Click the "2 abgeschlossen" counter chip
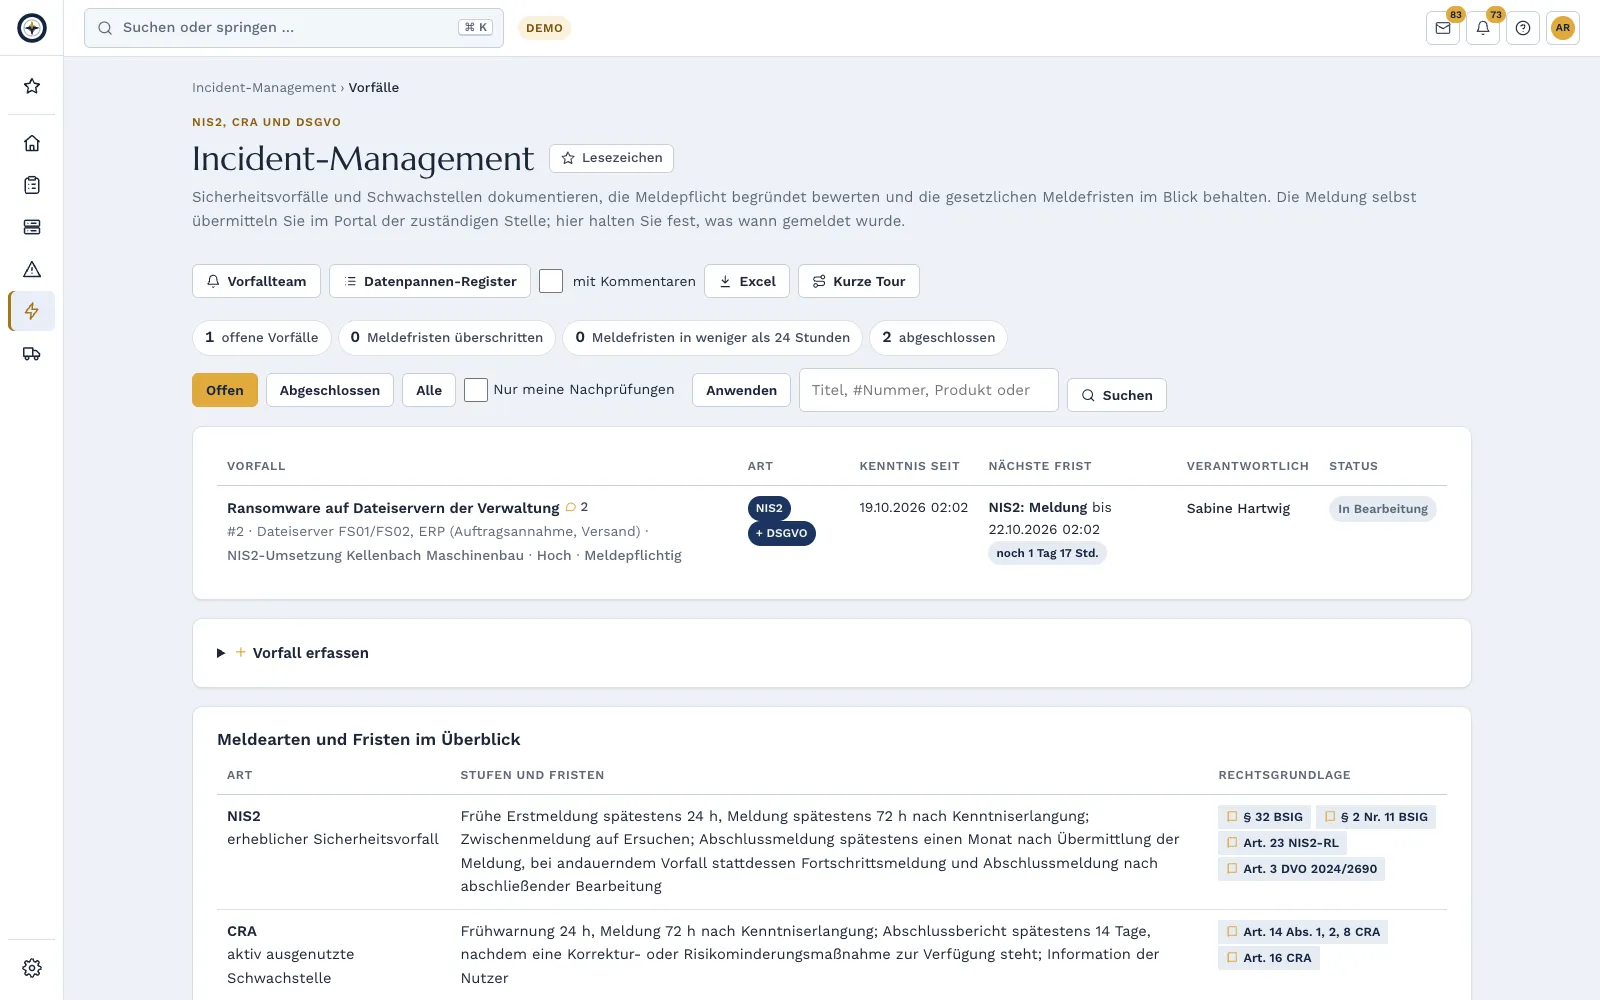The image size is (1600, 1000). 939,338
